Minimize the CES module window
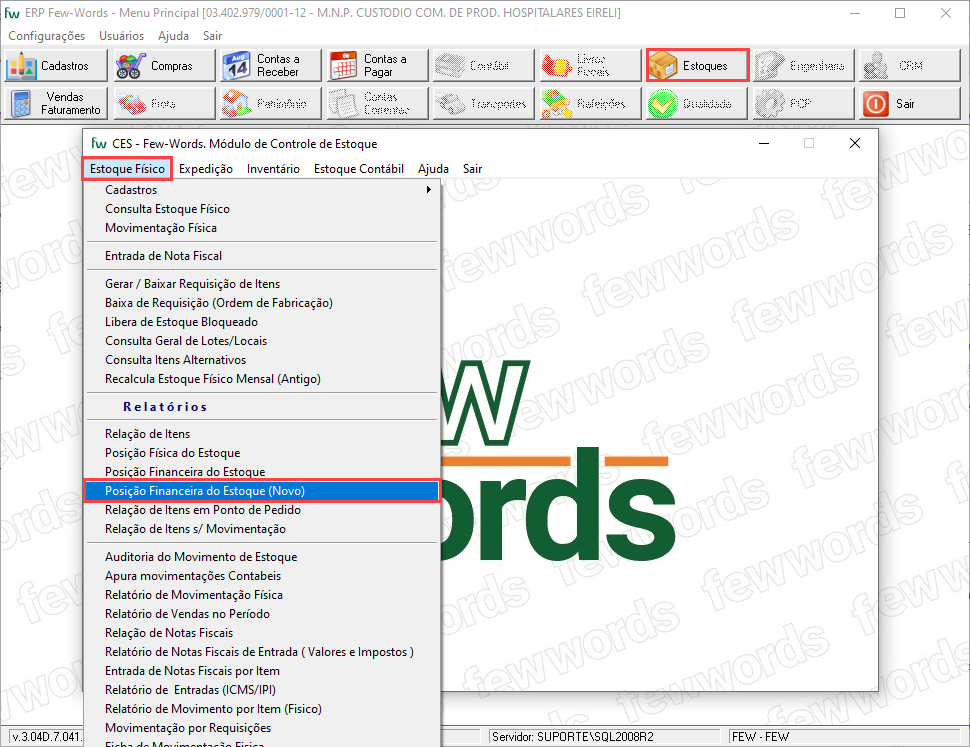Screen dimensions: 970x747 coord(764,143)
